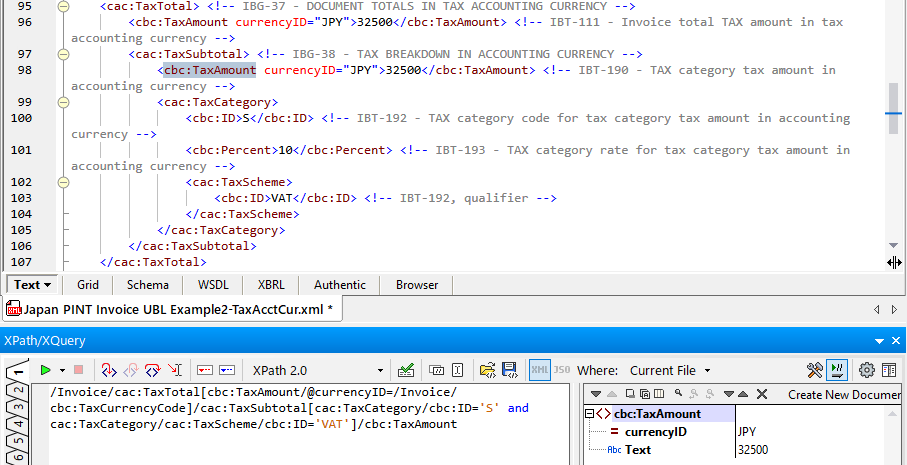This screenshot has height=465, width=907.
Task: Switch to XPath tab 1
Action: (17, 374)
